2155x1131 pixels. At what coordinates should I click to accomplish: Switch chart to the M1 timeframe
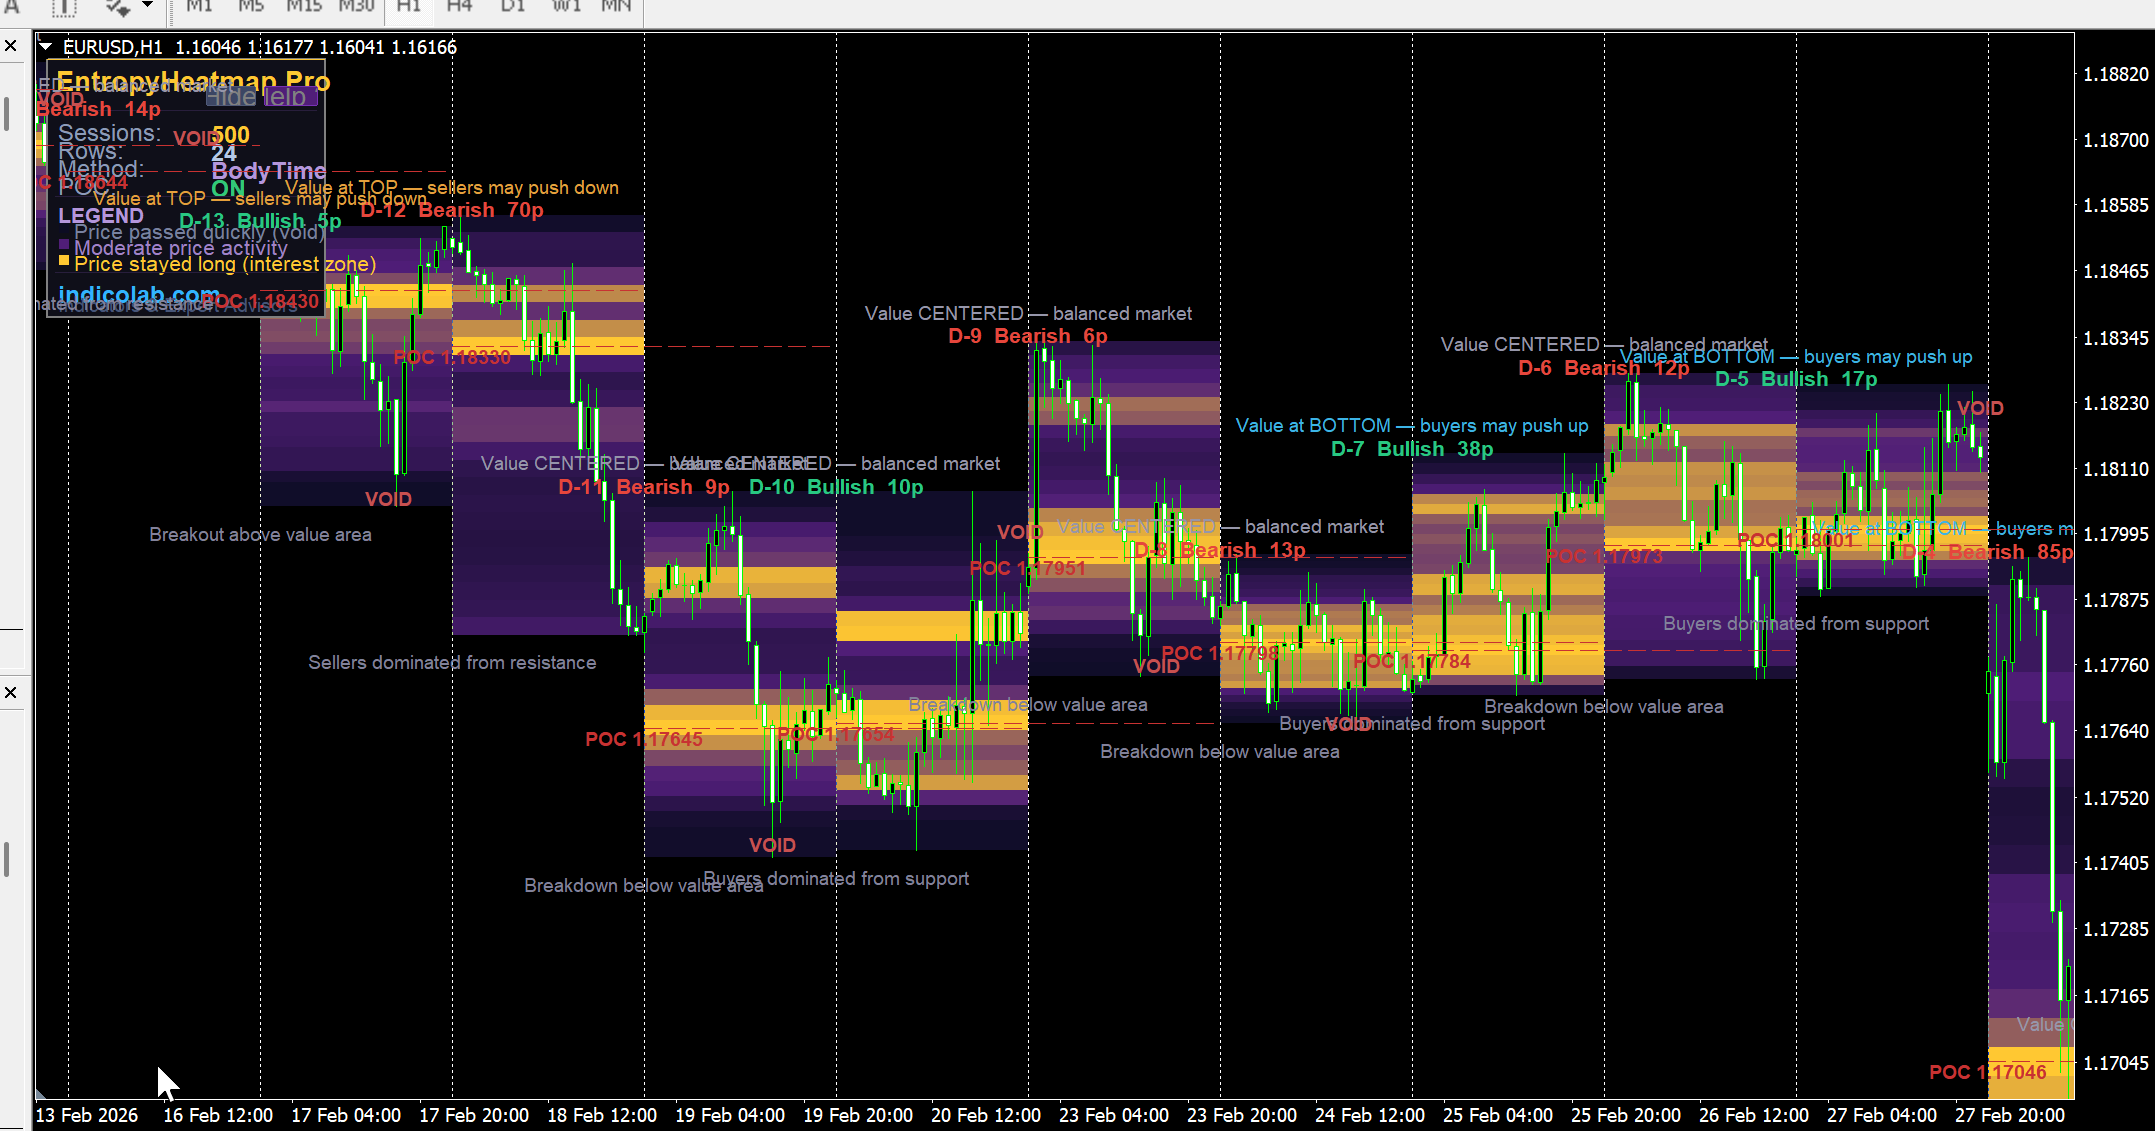199,6
